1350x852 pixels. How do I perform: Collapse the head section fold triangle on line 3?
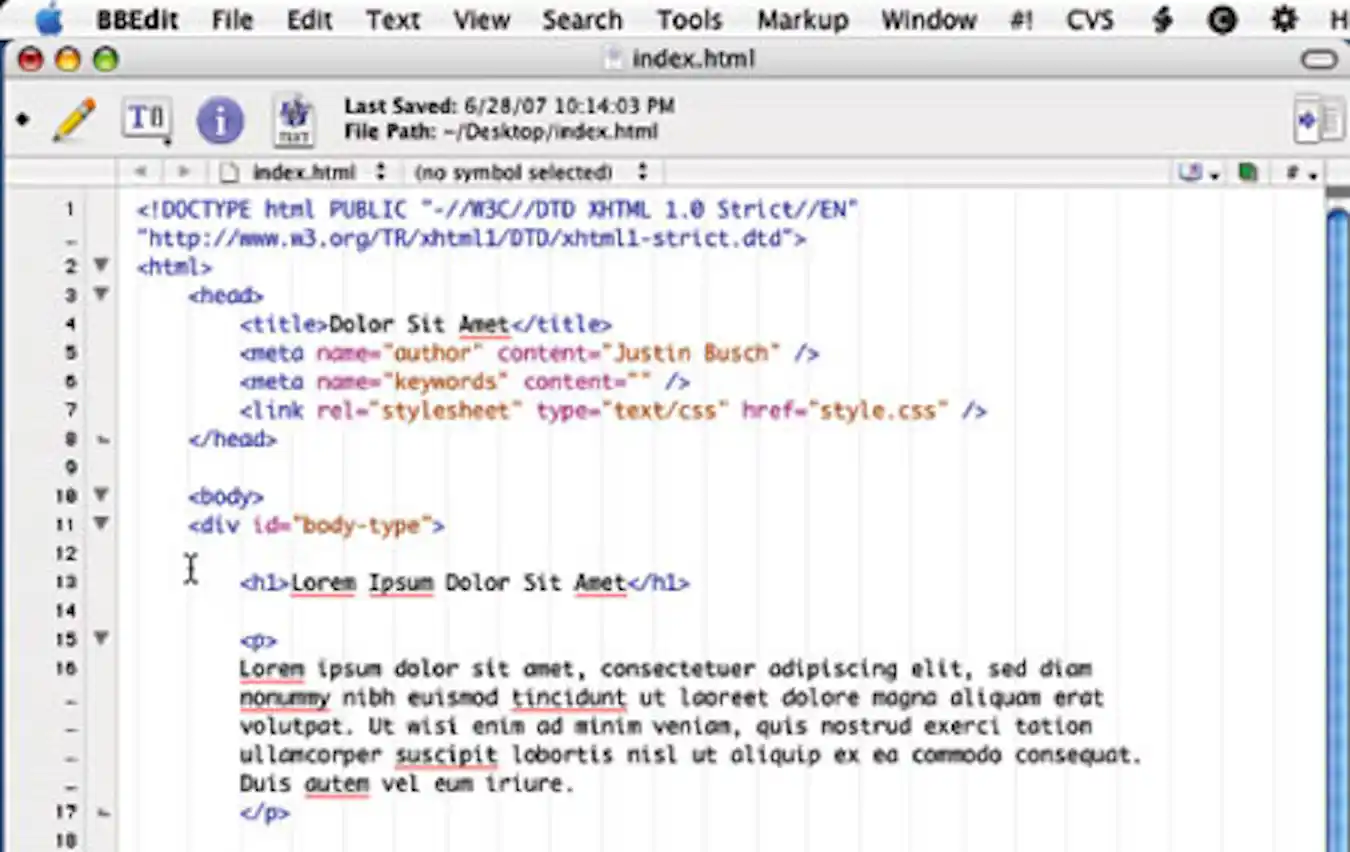100,293
